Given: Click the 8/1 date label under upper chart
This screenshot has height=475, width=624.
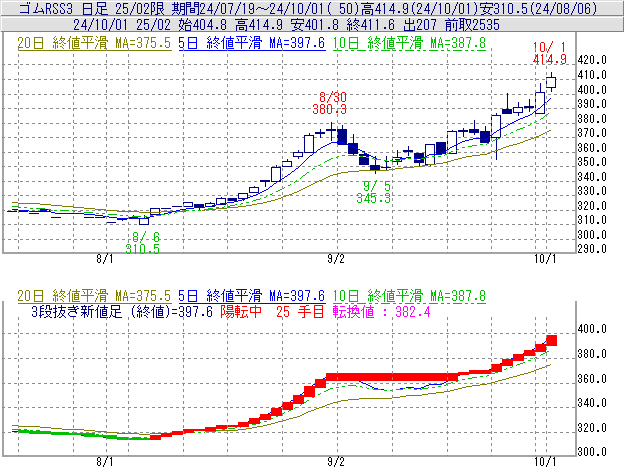Looking at the screenshot, I should (105, 259).
